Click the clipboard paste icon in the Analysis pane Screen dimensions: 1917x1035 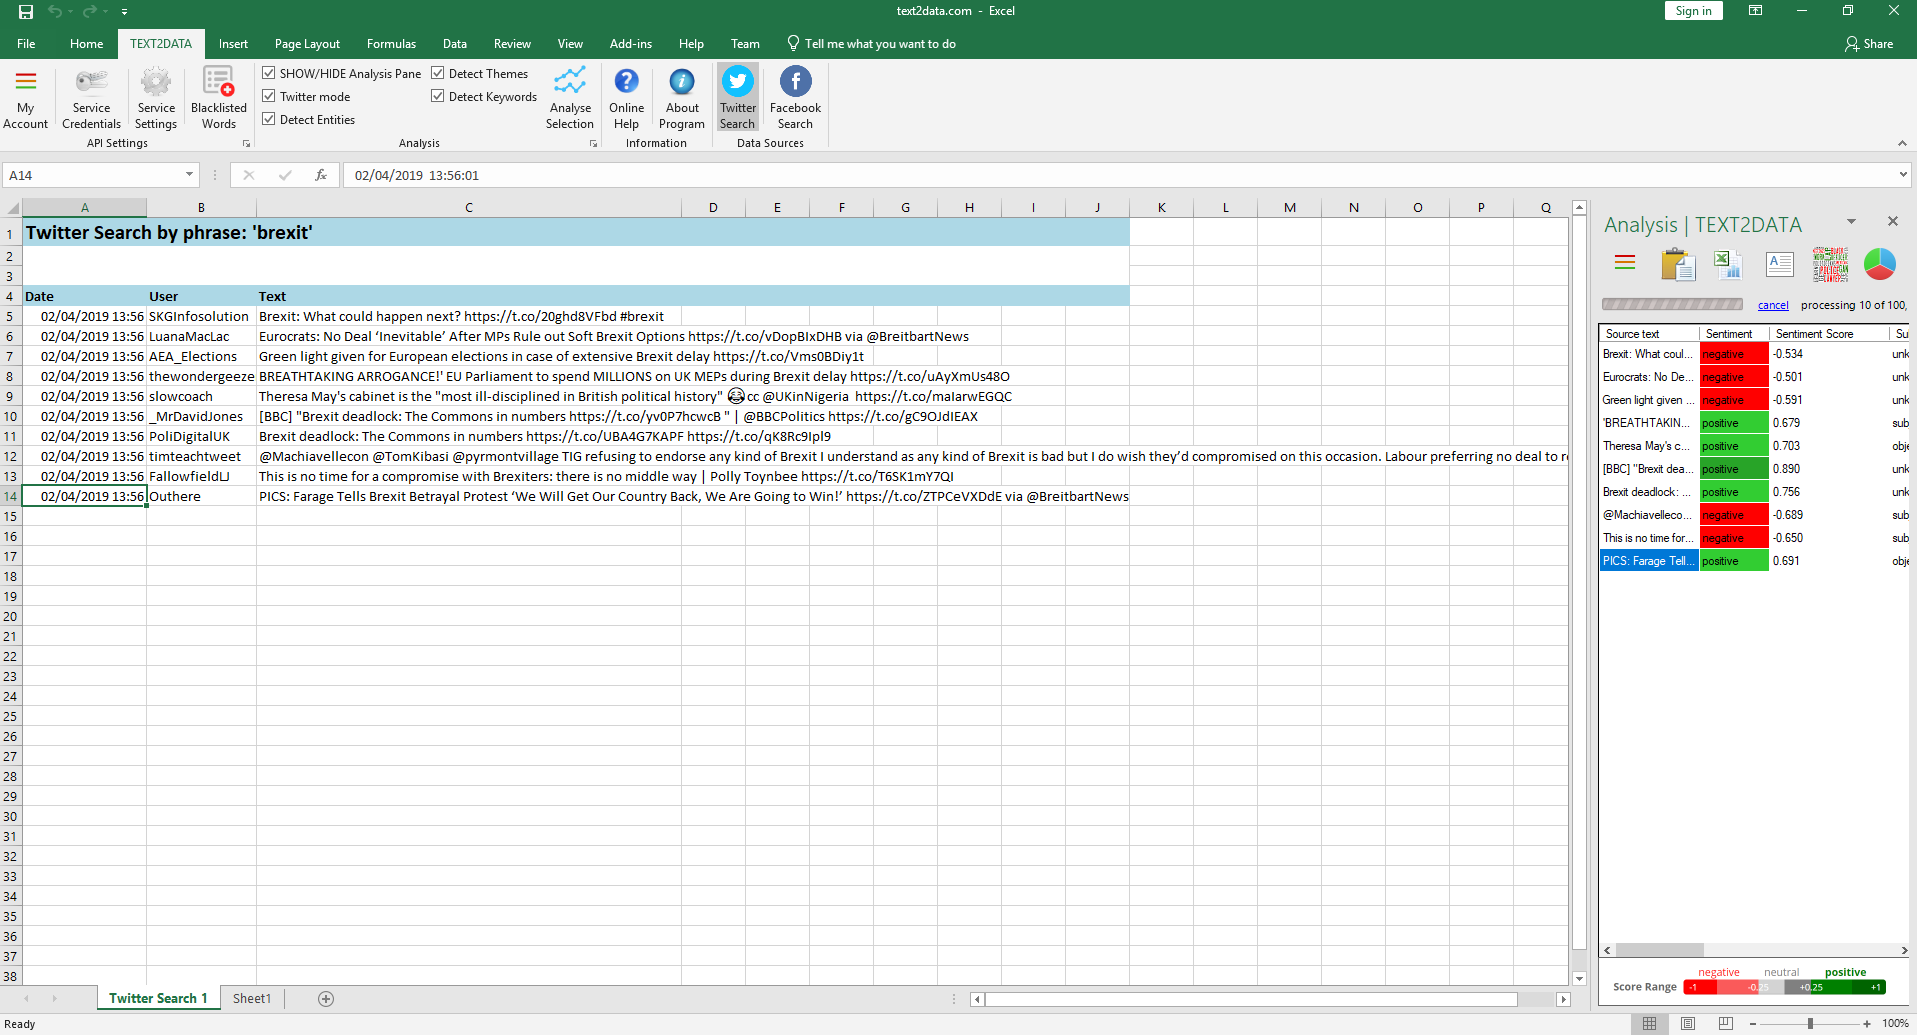[1678, 264]
